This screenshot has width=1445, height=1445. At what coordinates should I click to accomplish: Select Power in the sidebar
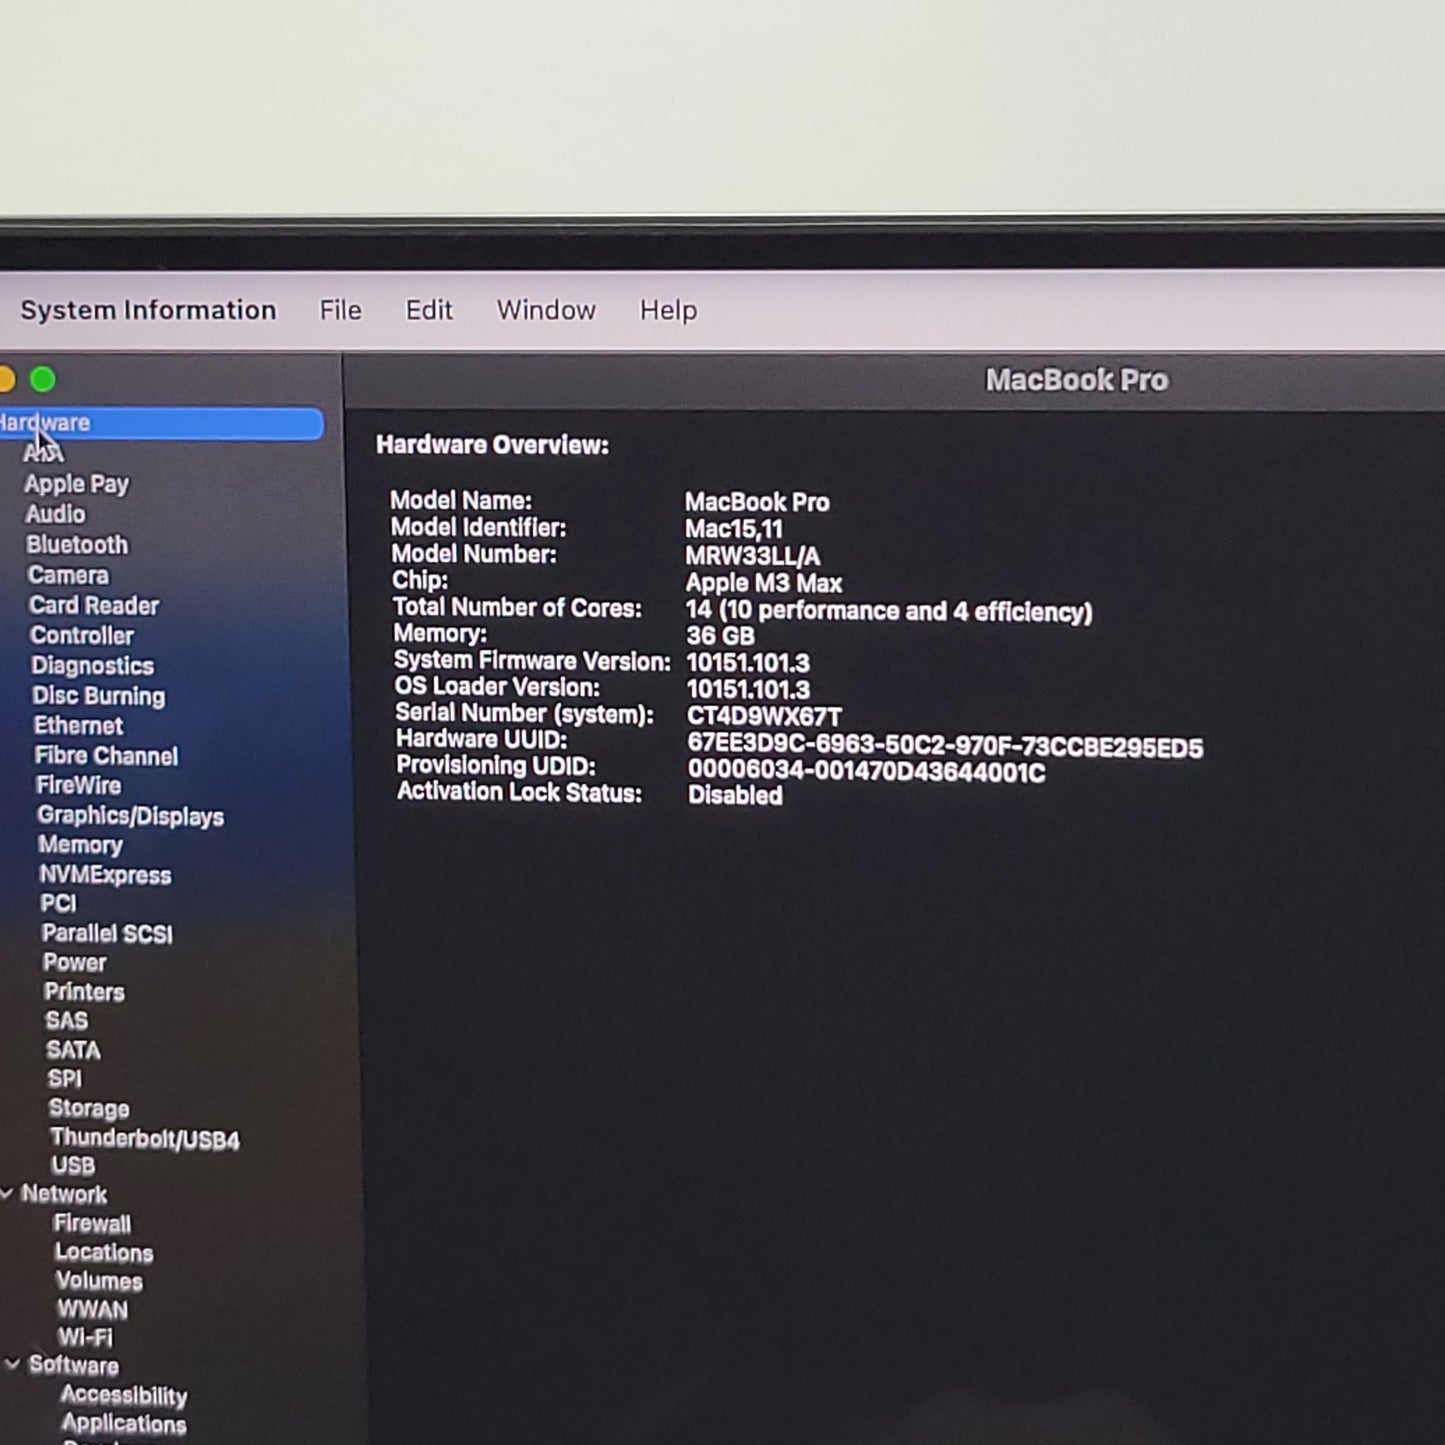click(x=74, y=962)
